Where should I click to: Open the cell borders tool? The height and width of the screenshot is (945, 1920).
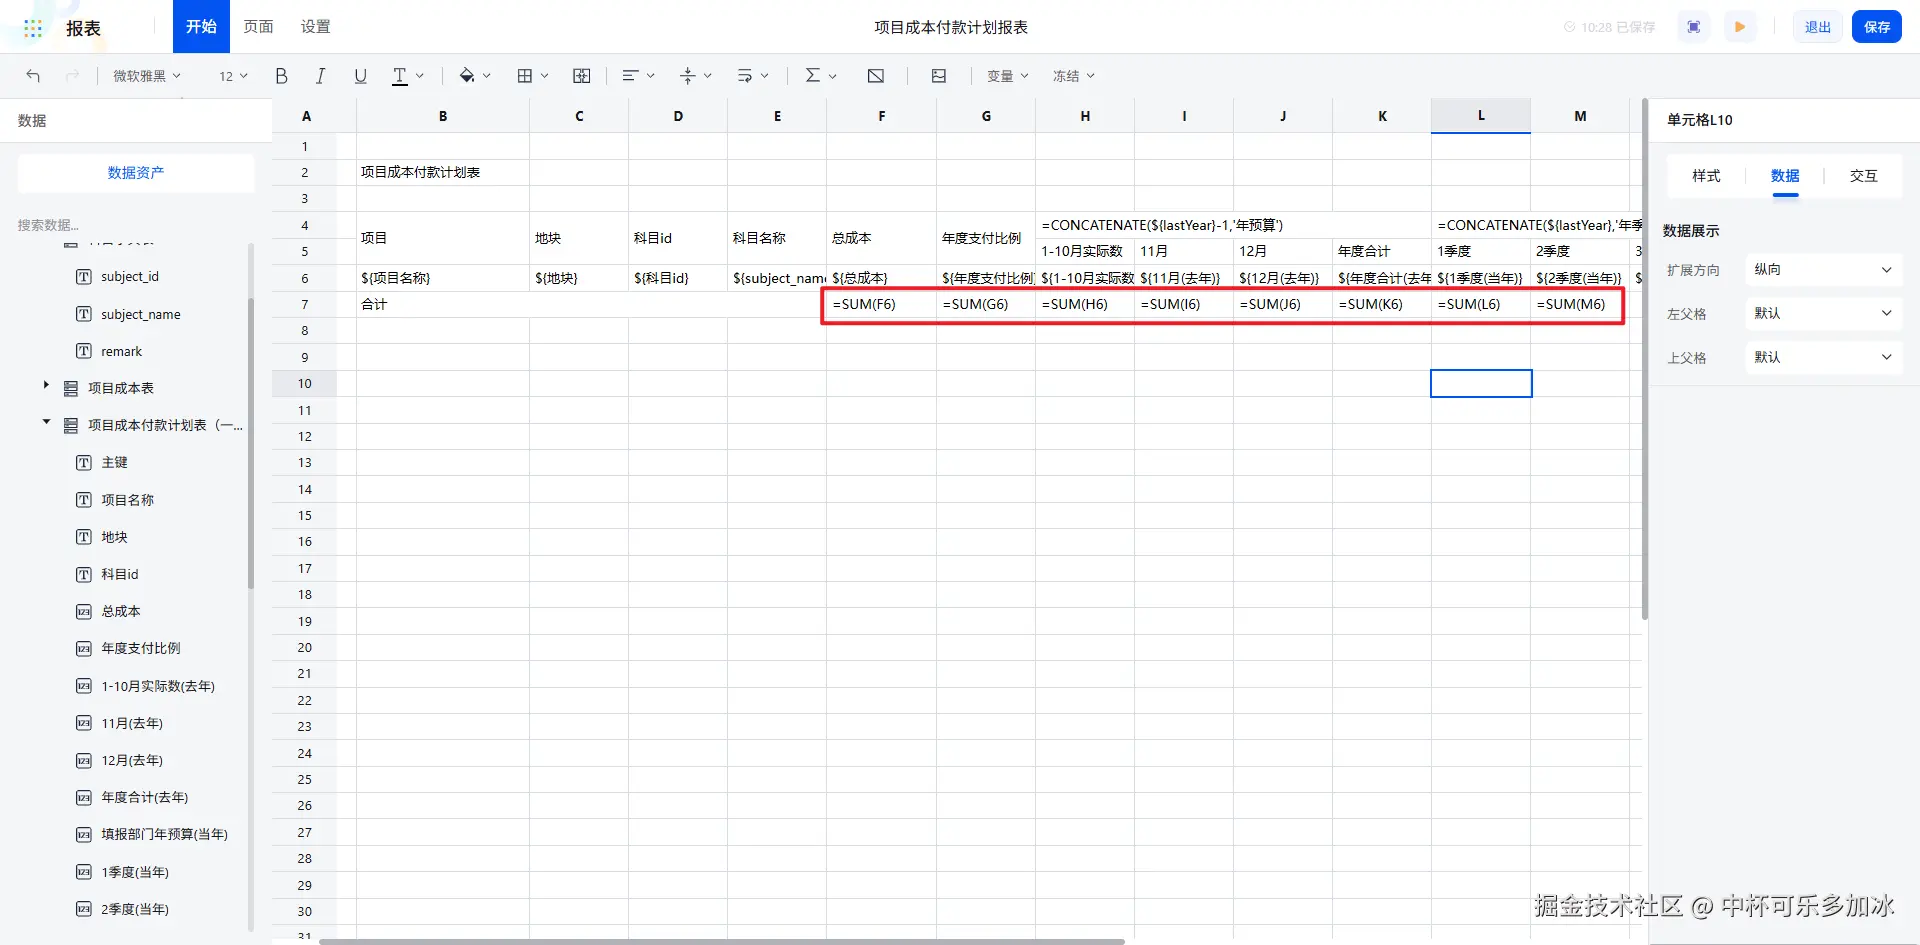[524, 76]
